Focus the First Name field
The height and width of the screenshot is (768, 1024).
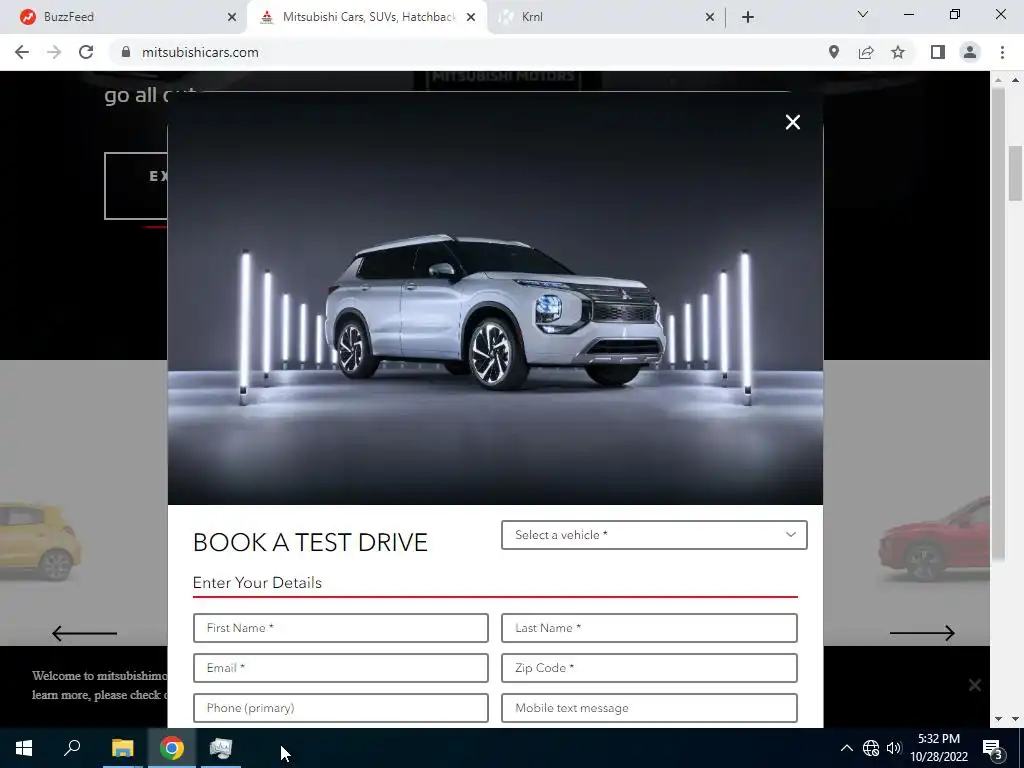pyautogui.click(x=340, y=628)
